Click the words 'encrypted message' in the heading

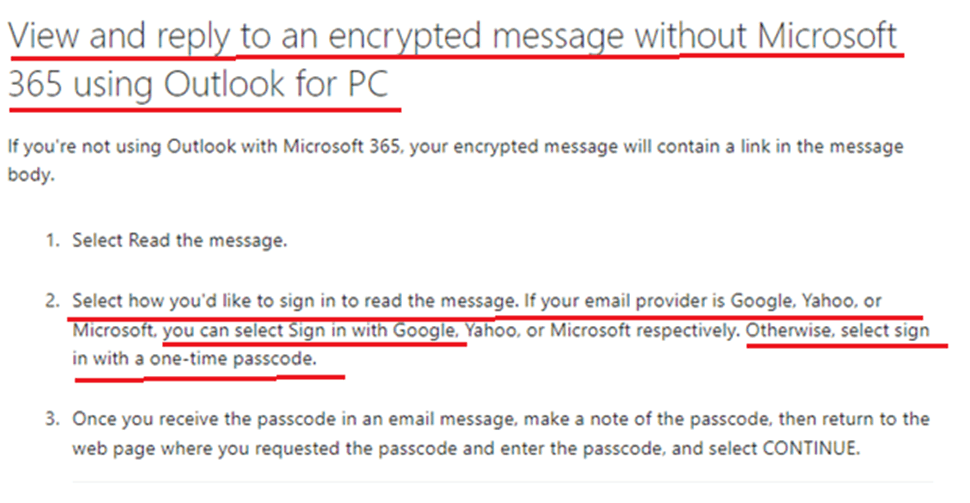pyautogui.click(x=476, y=36)
